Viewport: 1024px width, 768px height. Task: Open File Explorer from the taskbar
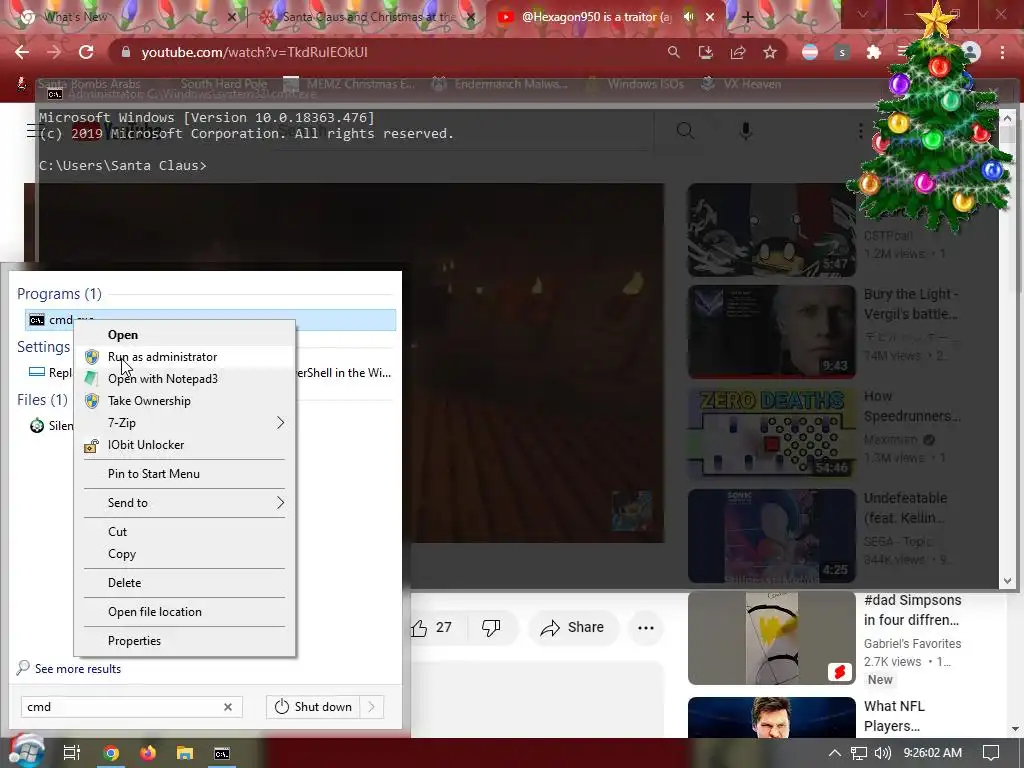[185, 753]
